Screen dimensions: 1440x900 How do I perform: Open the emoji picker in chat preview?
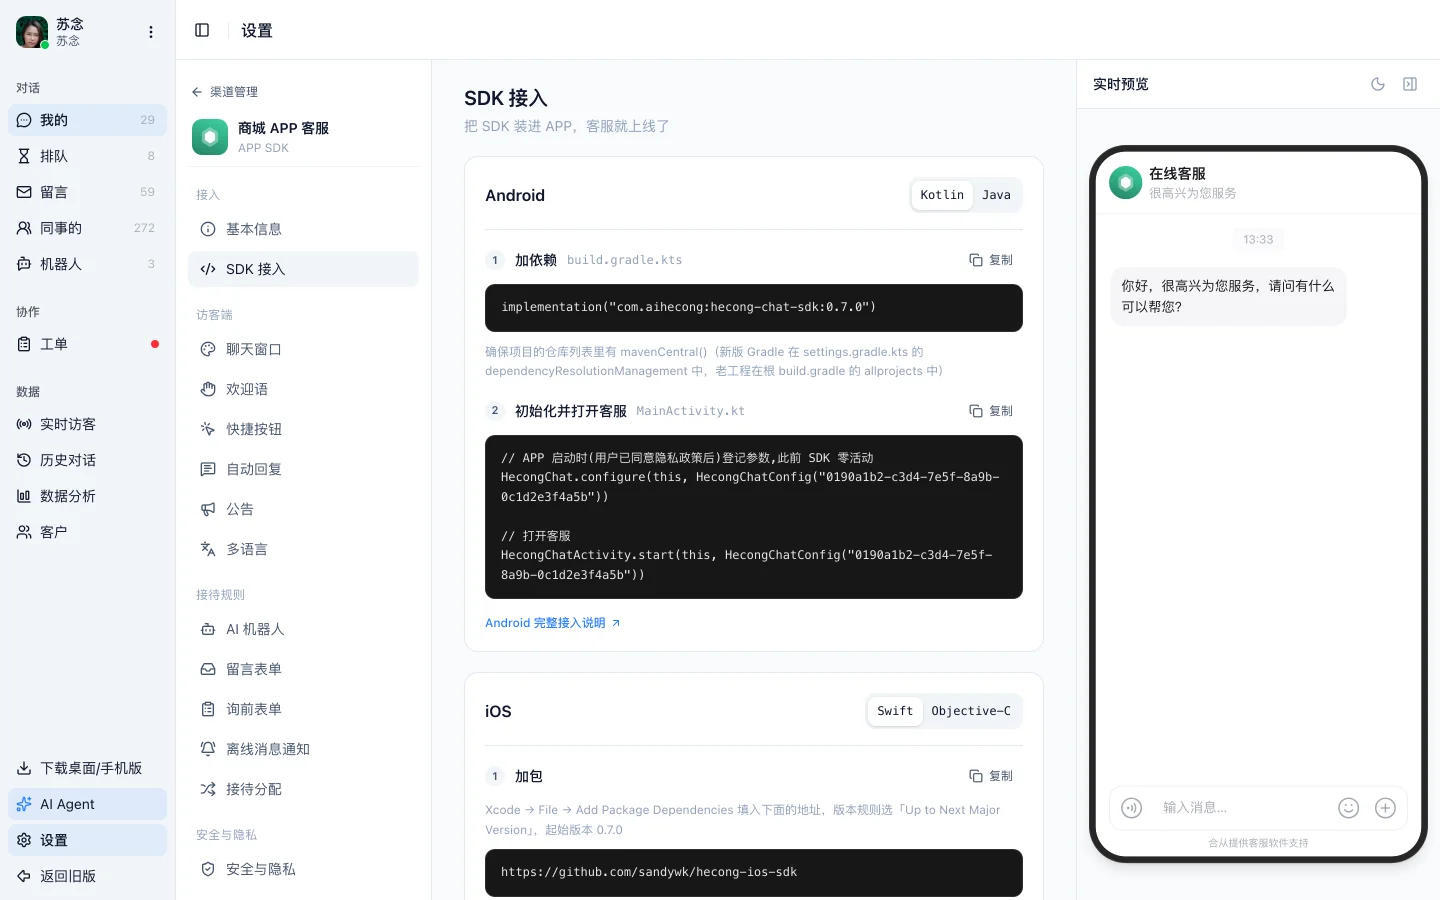click(x=1349, y=808)
